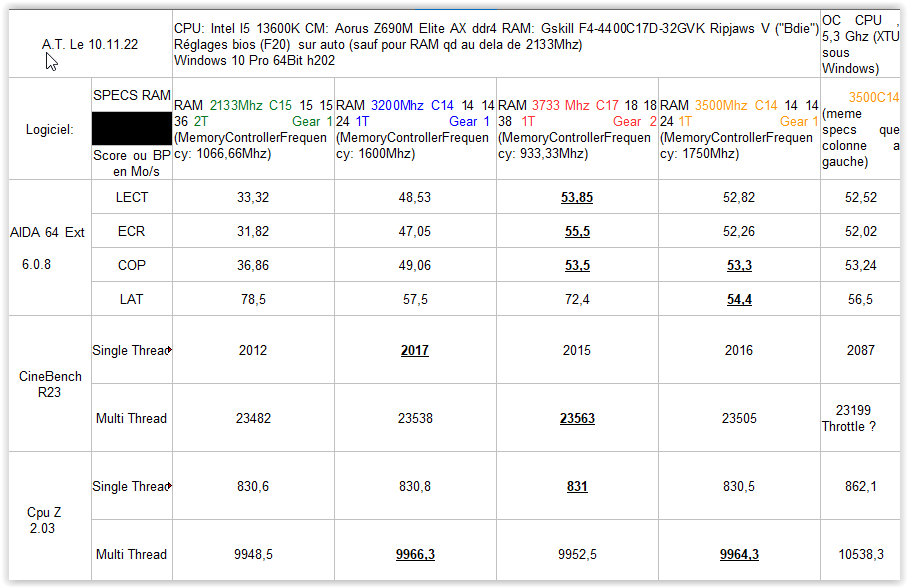Screen dimensions: 908x588
Task: Click CineBench Single Thread score 2016
Action: [739, 350]
